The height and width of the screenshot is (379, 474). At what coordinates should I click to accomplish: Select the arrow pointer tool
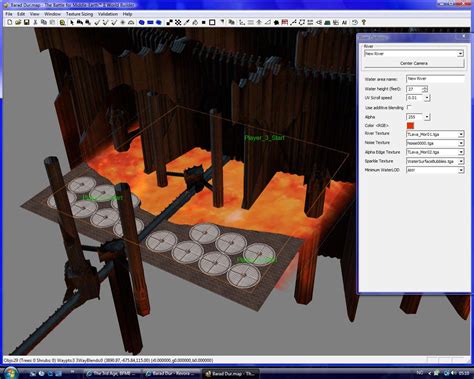(x=71, y=22)
